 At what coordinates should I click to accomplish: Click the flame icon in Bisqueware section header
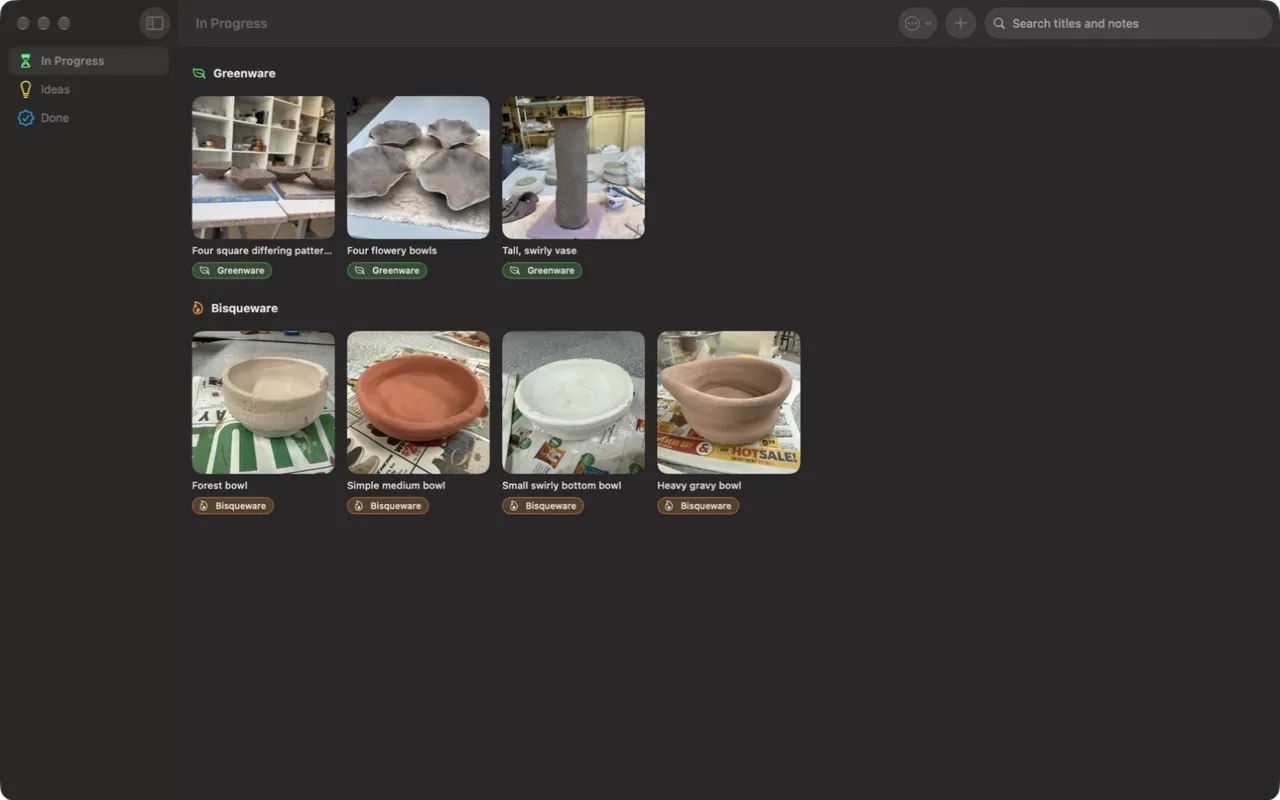click(x=198, y=308)
